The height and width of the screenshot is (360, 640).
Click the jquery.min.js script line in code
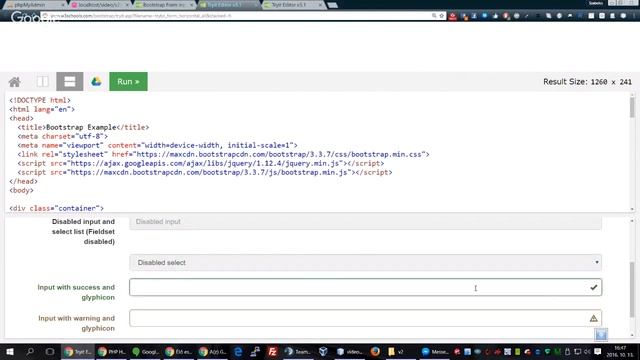click(200, 163)
